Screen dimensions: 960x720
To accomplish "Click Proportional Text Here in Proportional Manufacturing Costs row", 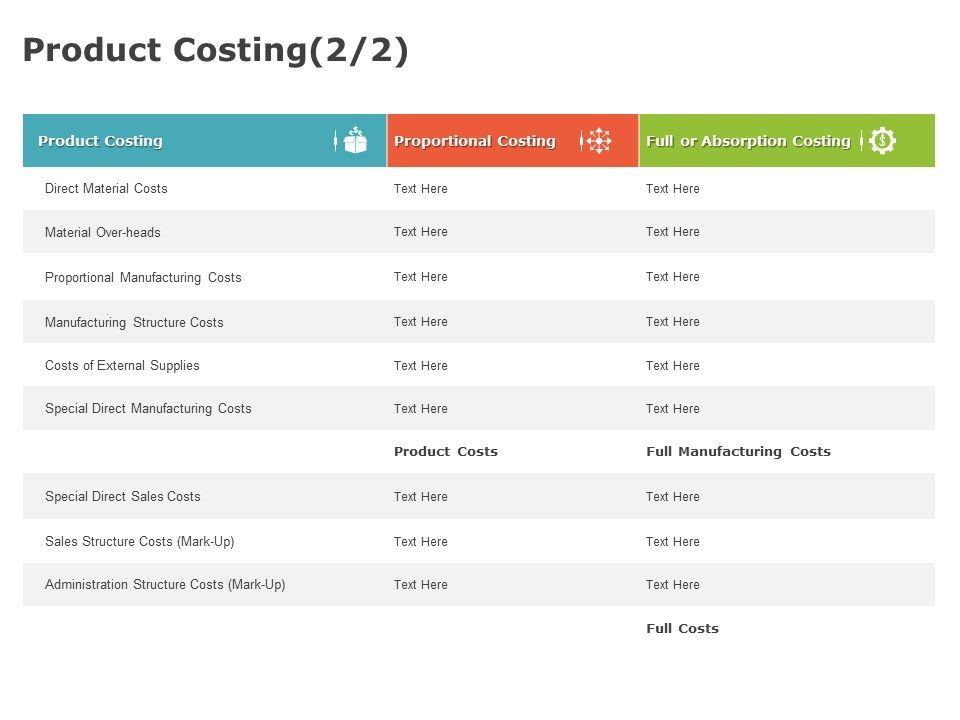I will coord(421,277).
